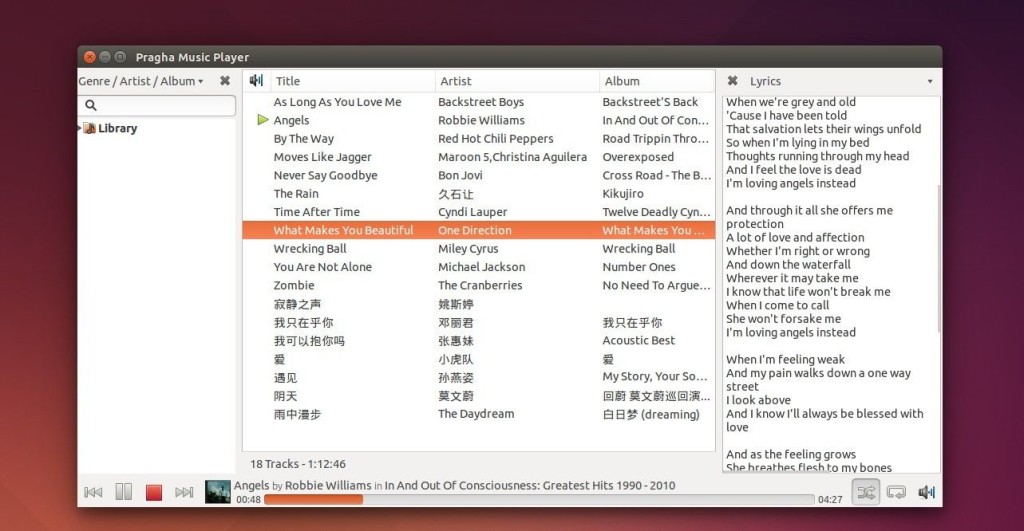1024x531 pixels.
Task: Select the track Never Say Goodbye
Action: (325, 175)
